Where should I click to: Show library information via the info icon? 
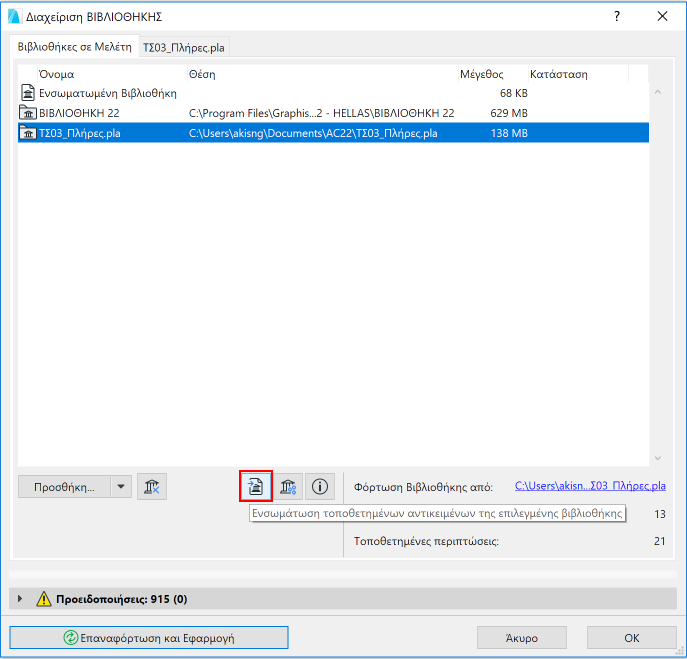click(320, 486)
